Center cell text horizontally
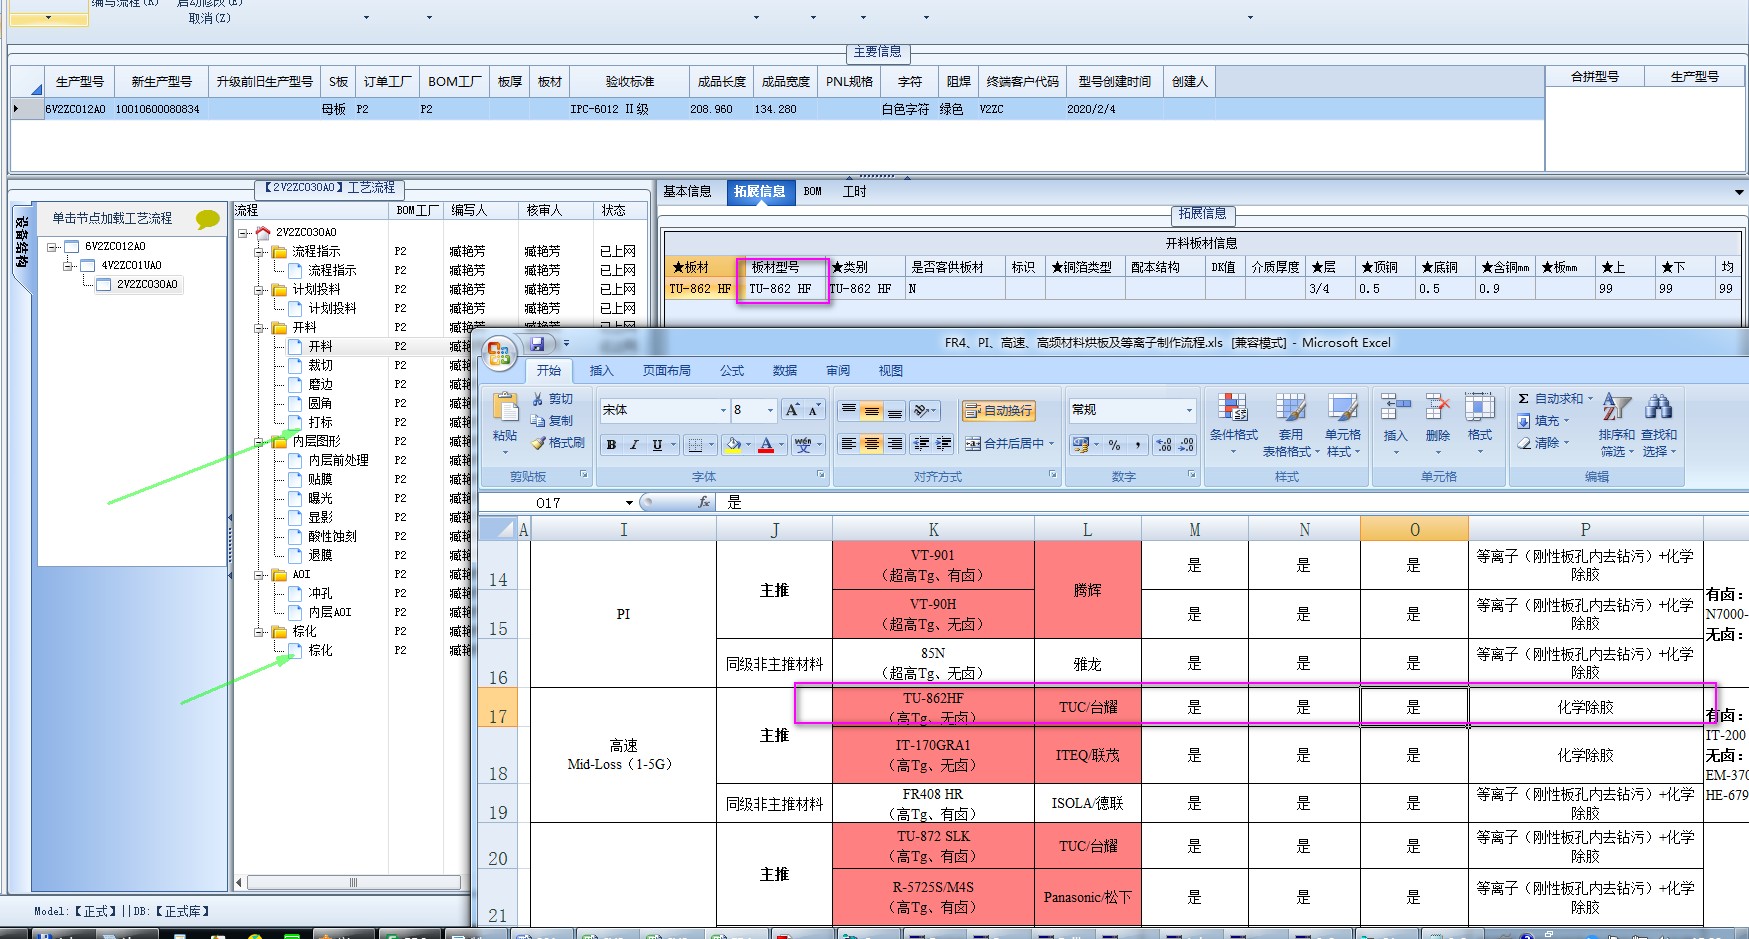This screenshot has width=1749, height=939. [x=871, y=444]
